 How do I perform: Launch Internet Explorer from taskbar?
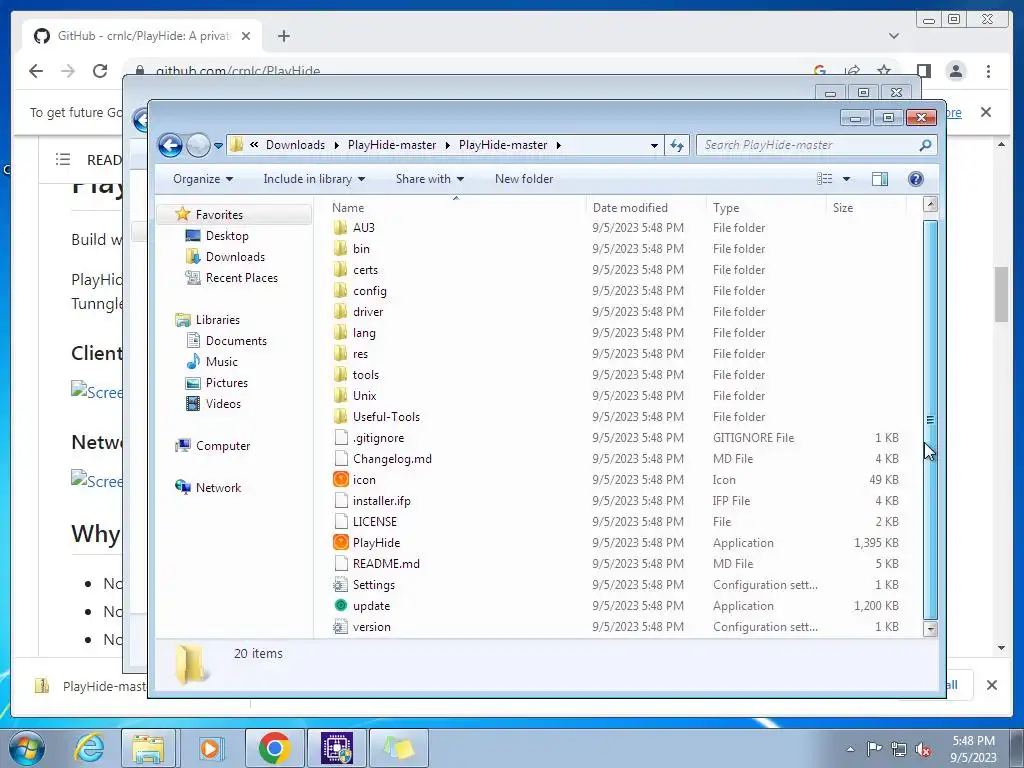click(x=89, y=748)
